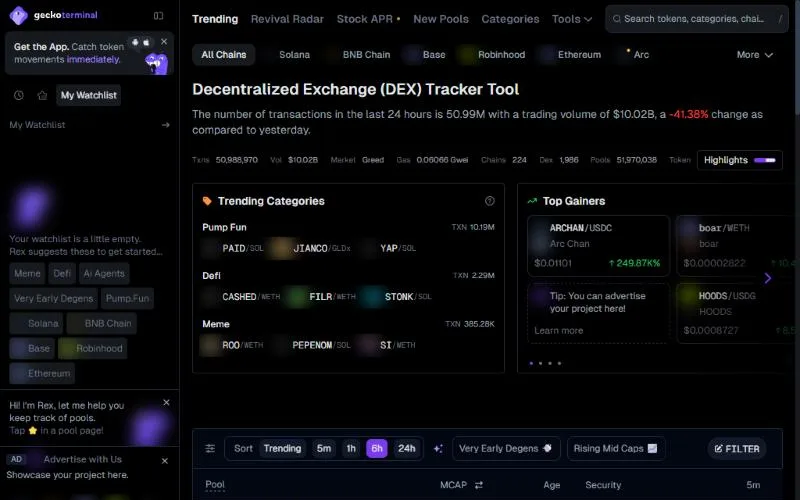800x500 pixels.
Task: Open the boar/WETH top gainer card
Action: 737,246
